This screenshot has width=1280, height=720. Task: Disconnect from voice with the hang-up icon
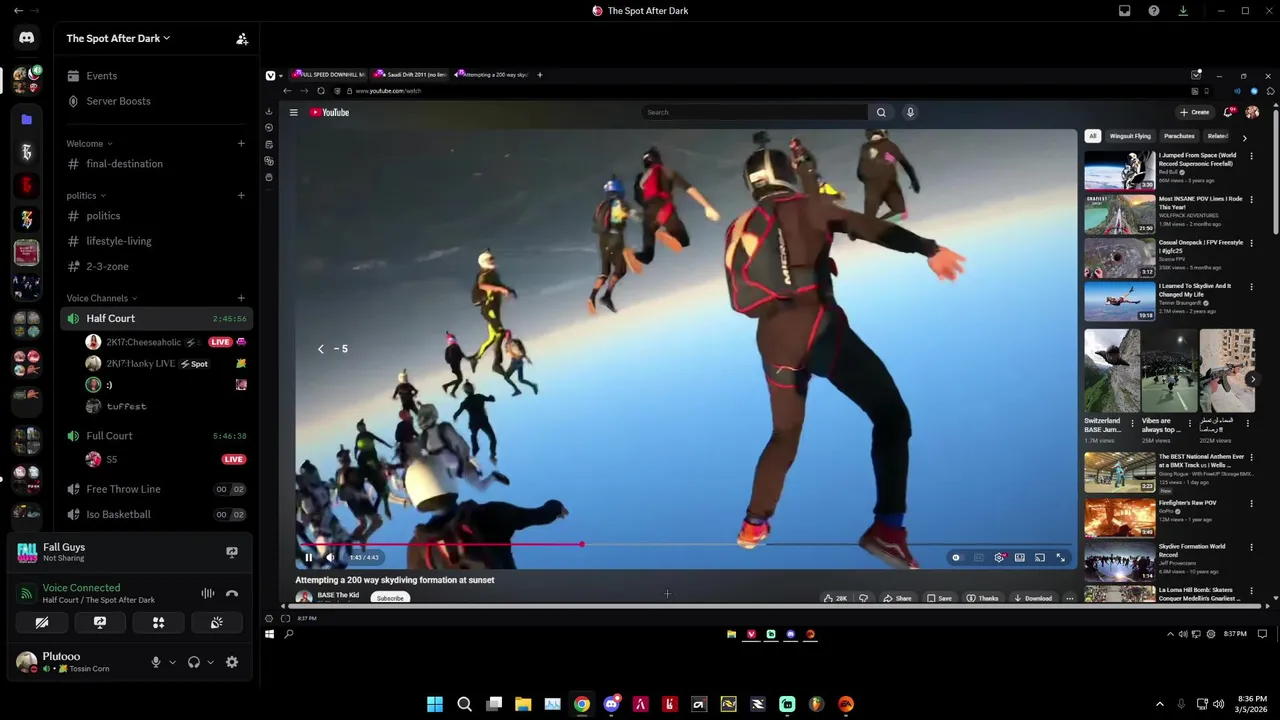tap(232, 594)
